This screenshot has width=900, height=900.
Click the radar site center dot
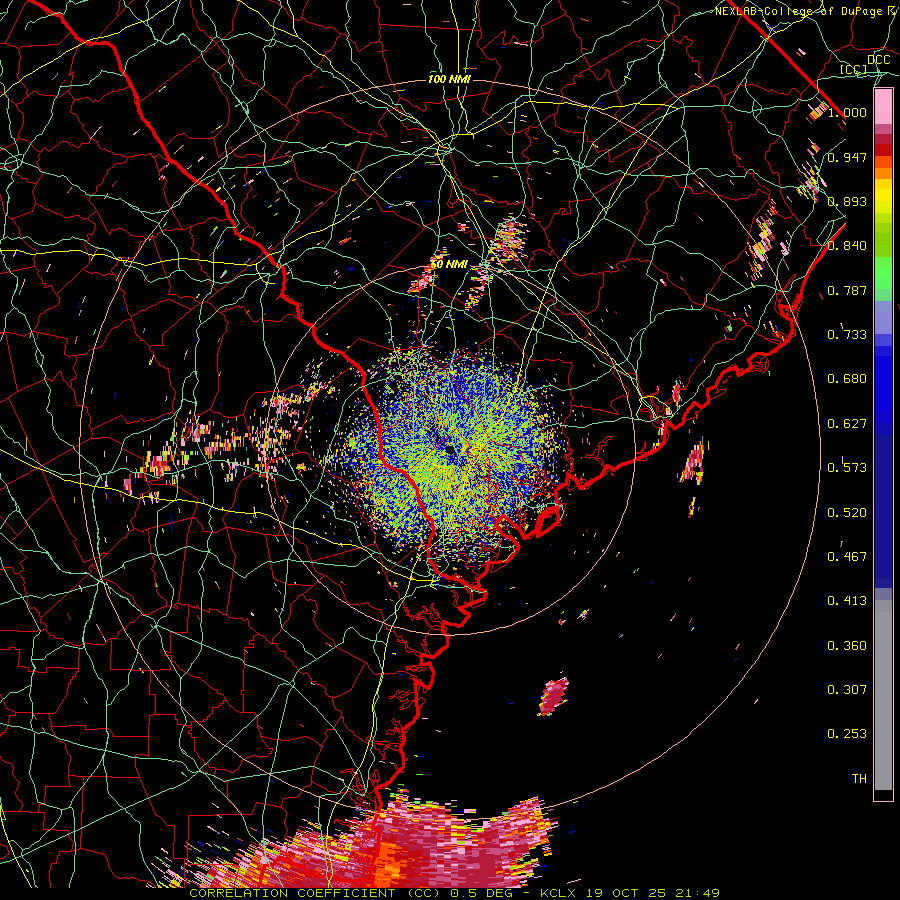coord(451,450)
